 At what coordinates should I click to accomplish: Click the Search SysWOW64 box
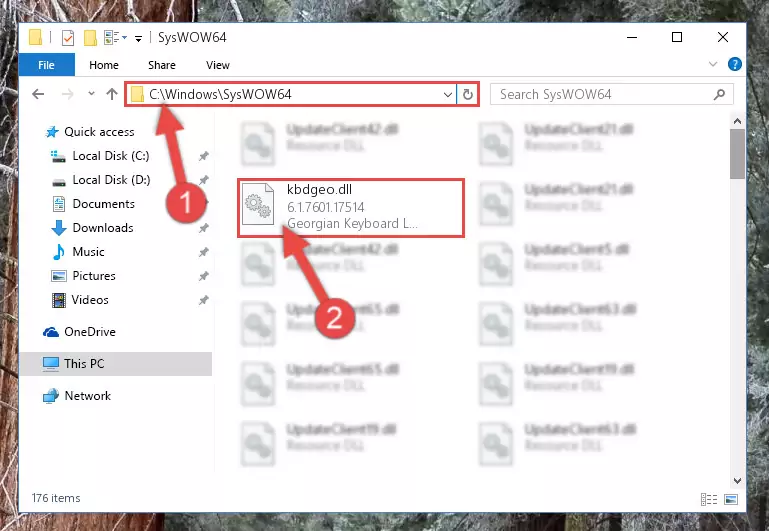click(612, 94)
